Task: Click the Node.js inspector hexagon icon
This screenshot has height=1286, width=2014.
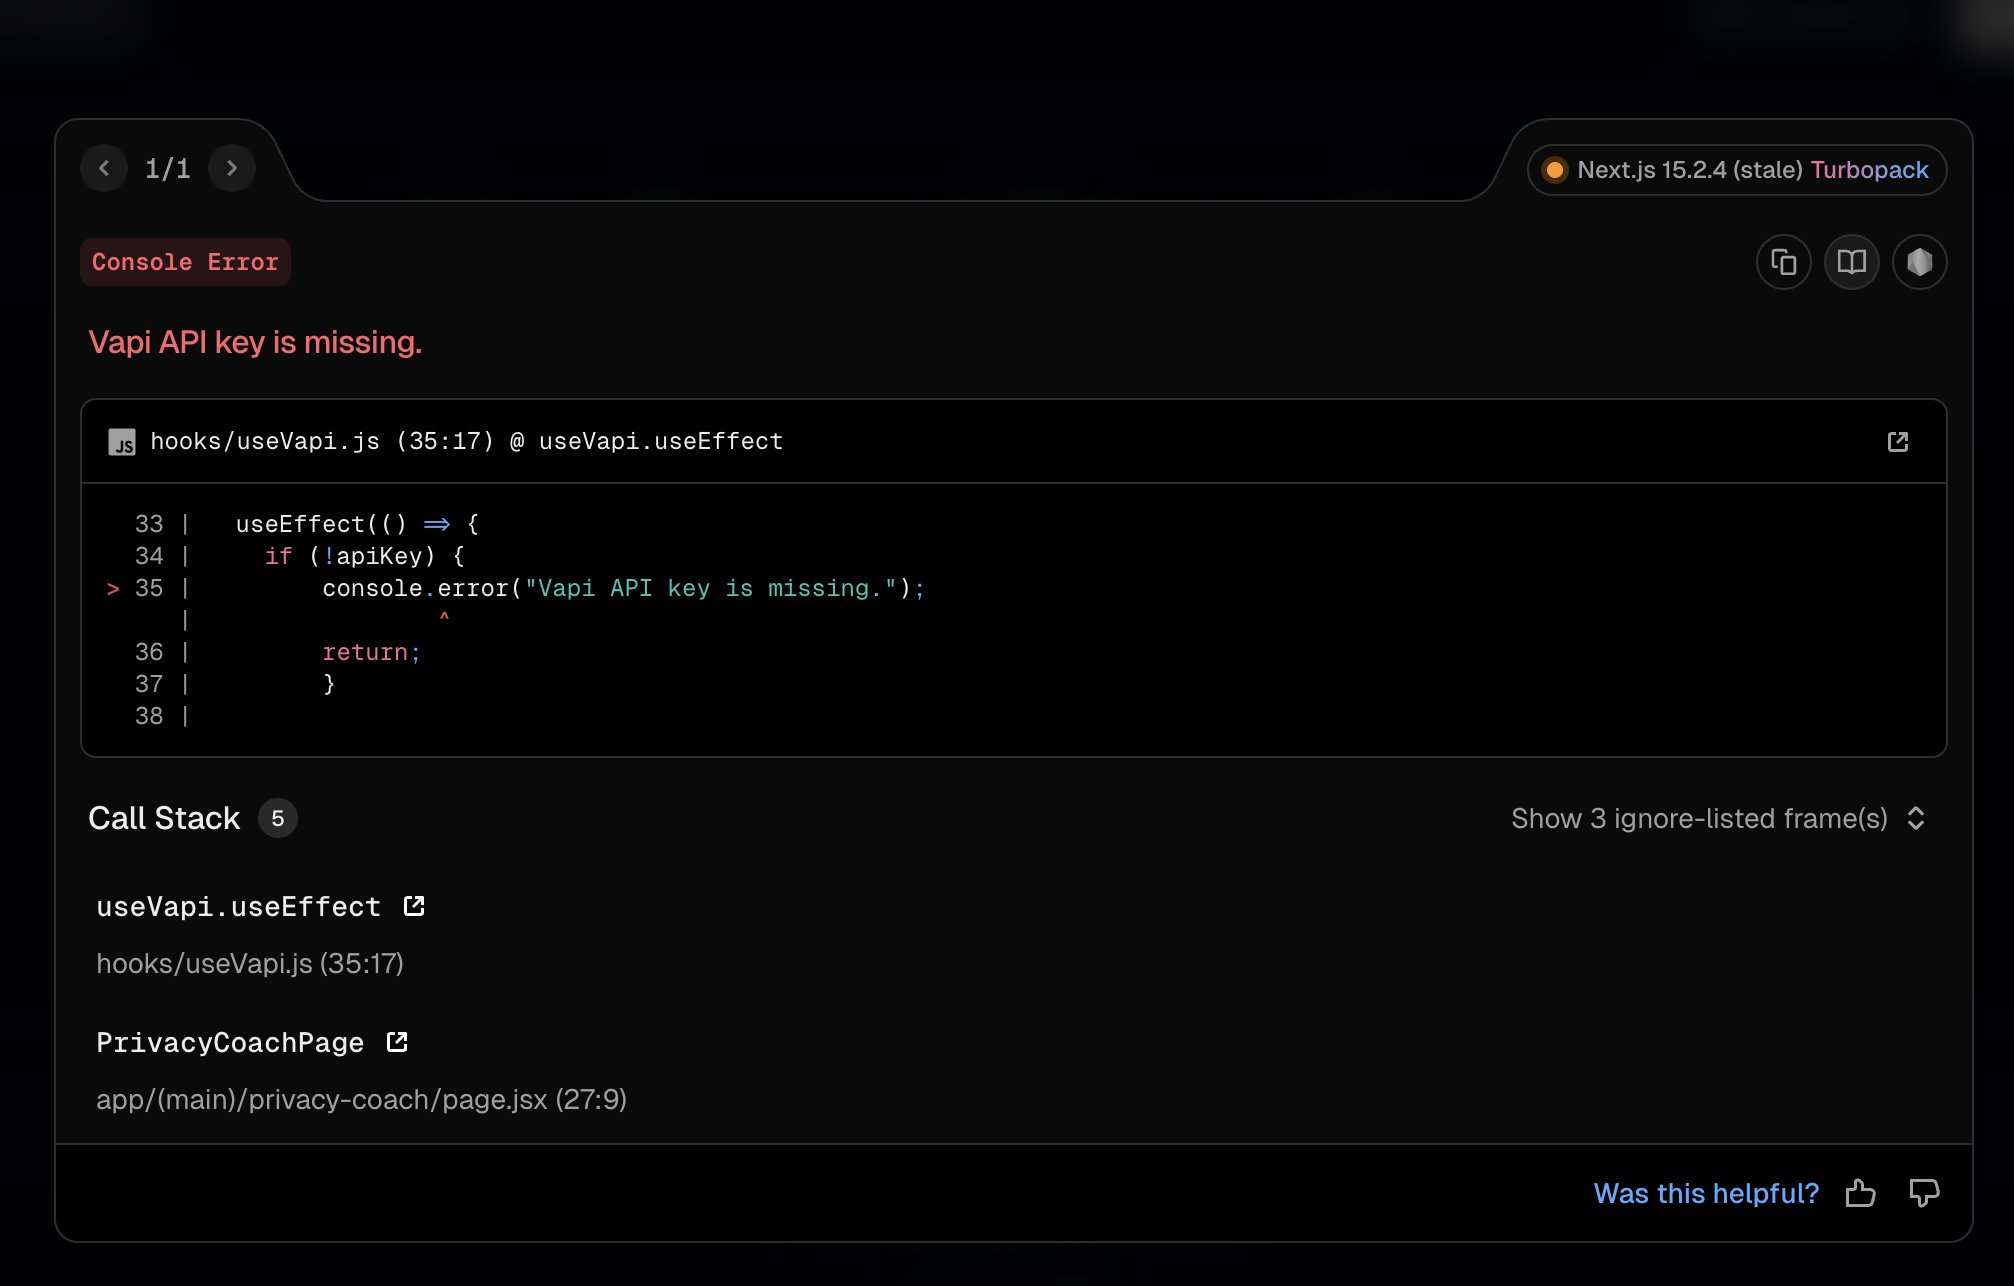Action: tap(1919, 262)
